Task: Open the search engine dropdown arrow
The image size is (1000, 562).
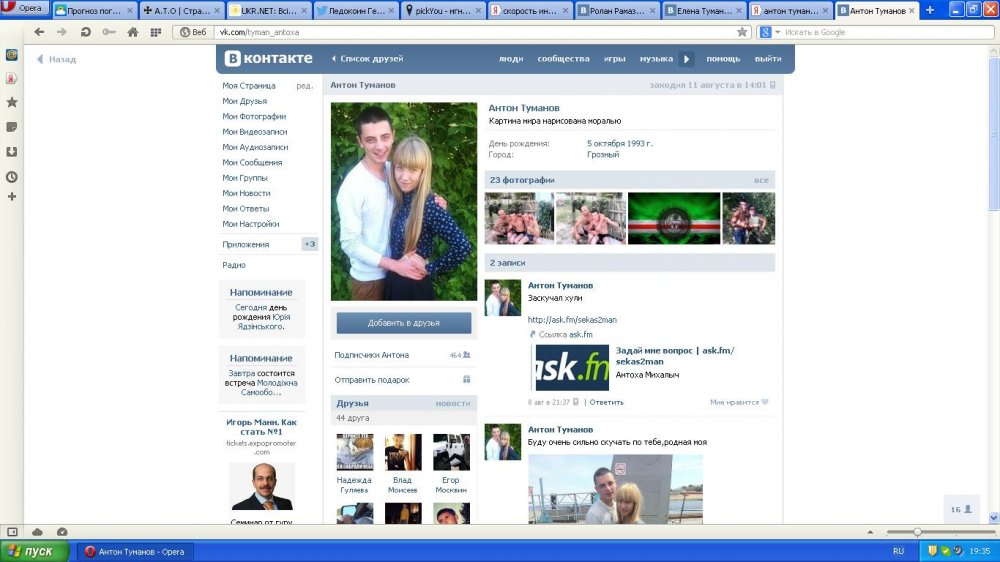Action: (777, 32)
